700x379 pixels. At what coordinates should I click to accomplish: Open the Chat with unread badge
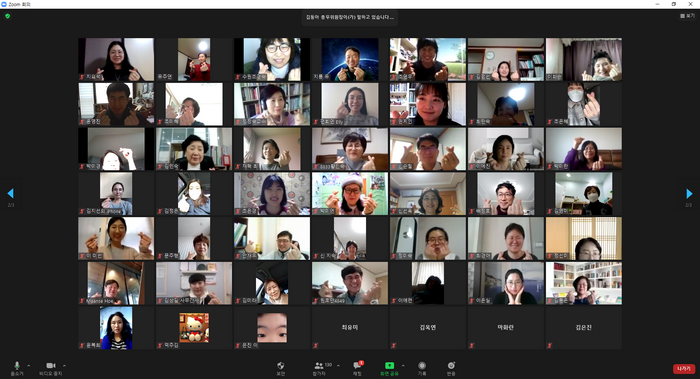(x=357, y=368)
